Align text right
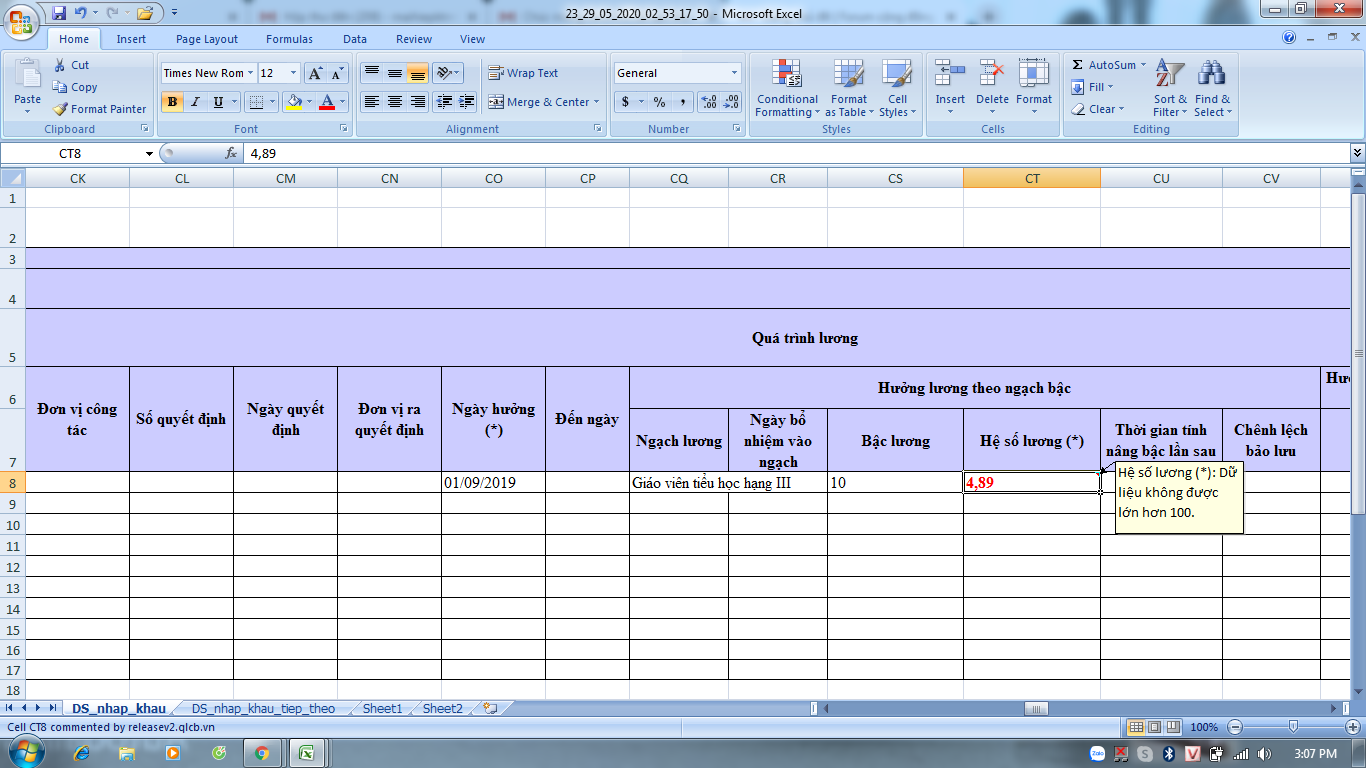1366x768 pixels. 417,102
